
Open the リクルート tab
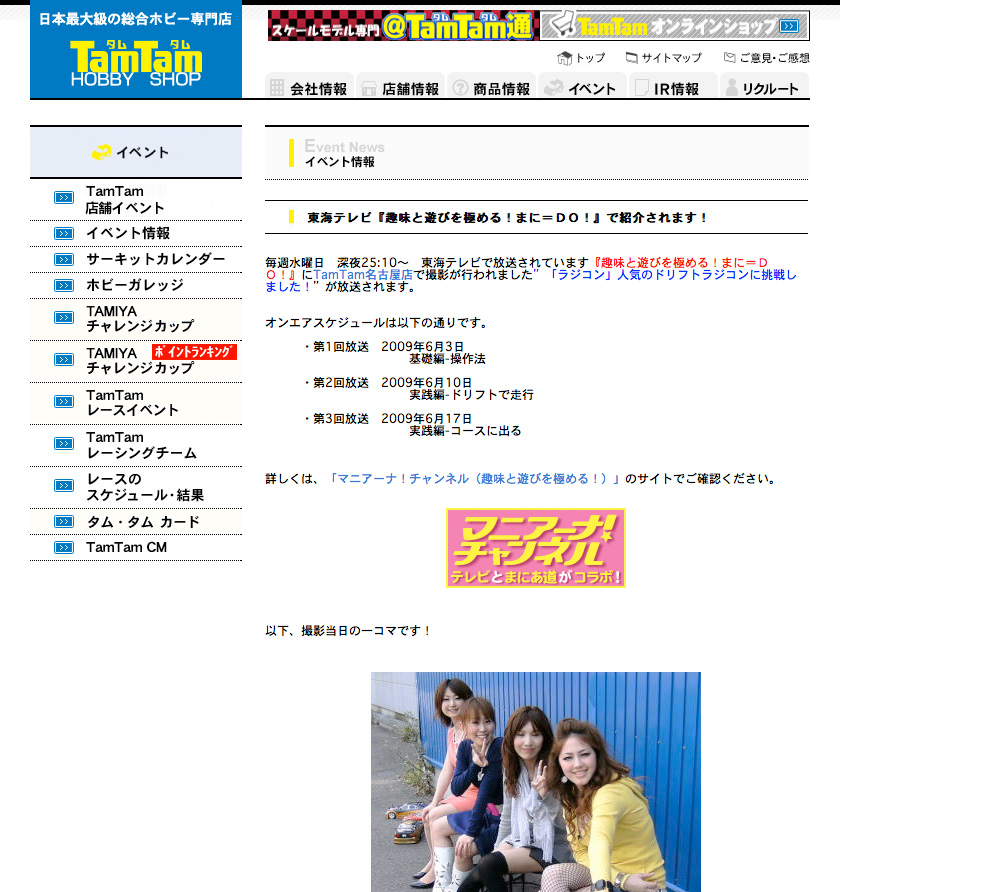[764, 88]
